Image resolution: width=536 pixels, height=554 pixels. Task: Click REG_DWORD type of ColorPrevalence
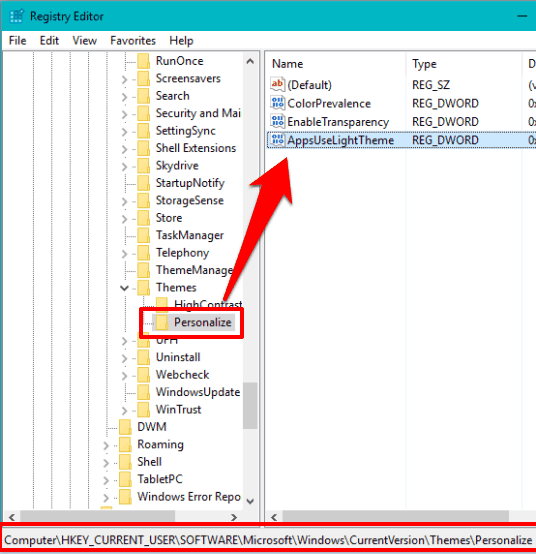[445, 103]
